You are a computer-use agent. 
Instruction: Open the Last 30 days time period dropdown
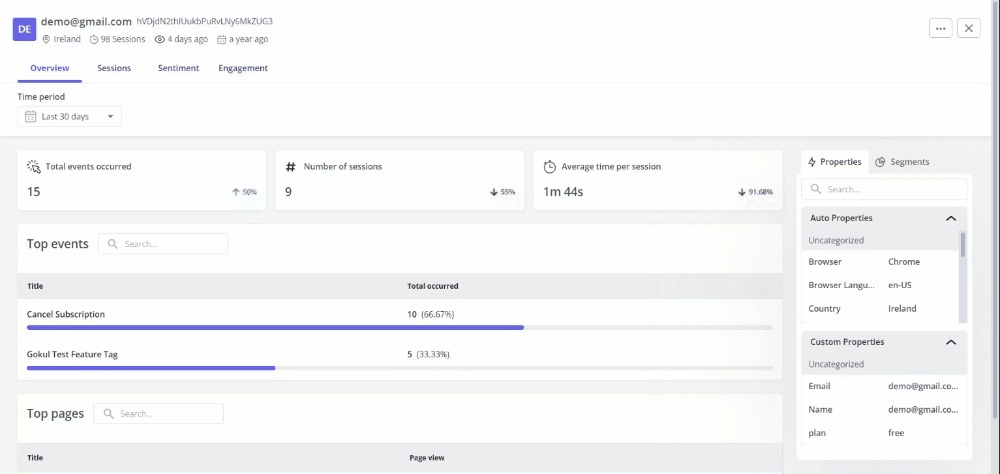point(70,117)
